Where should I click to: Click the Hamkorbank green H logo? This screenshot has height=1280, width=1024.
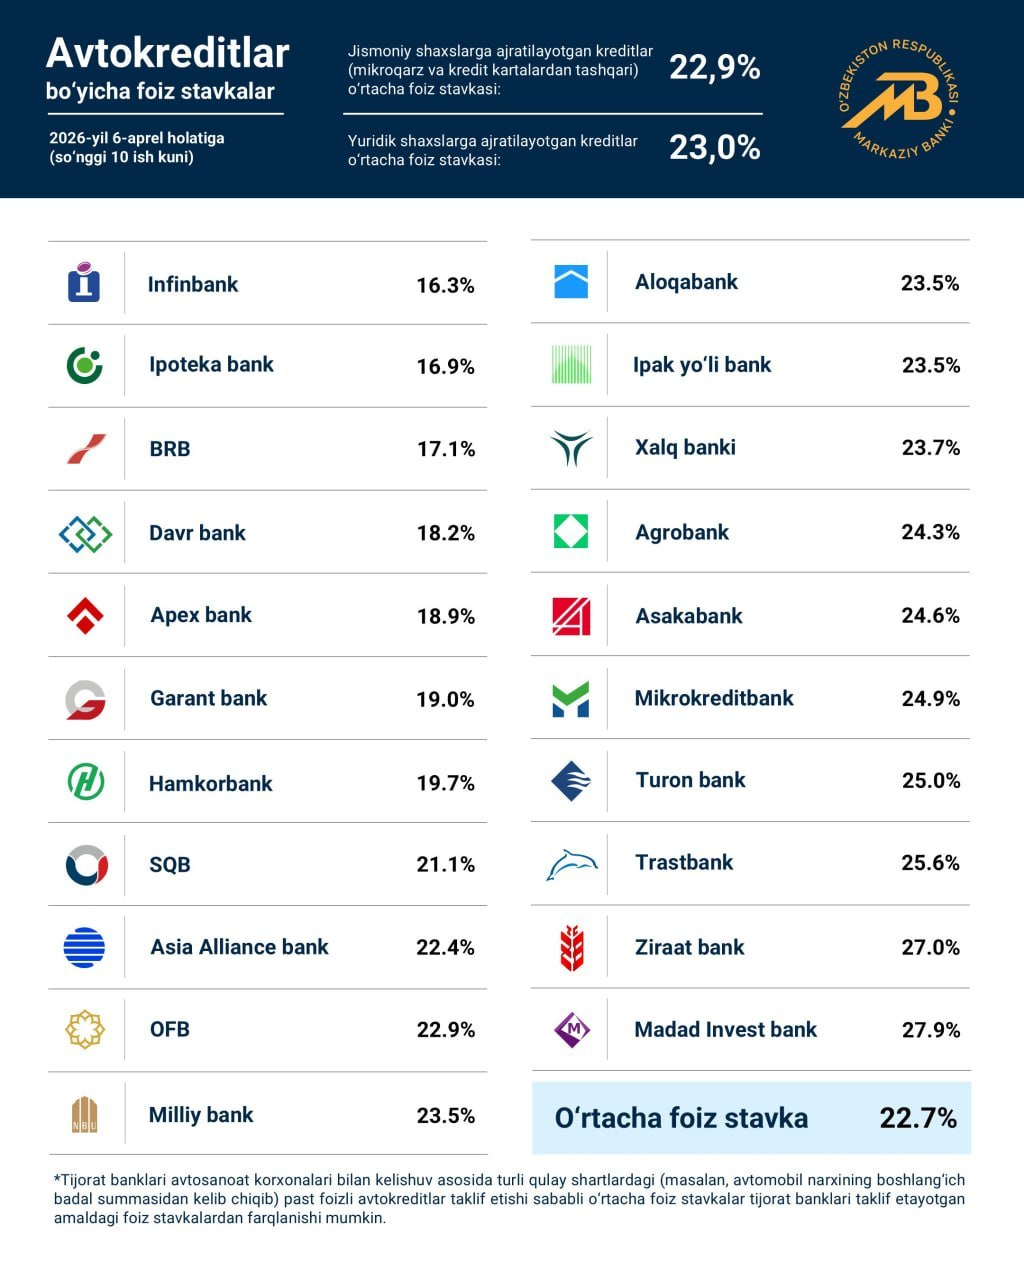click(x=85, y=782)
